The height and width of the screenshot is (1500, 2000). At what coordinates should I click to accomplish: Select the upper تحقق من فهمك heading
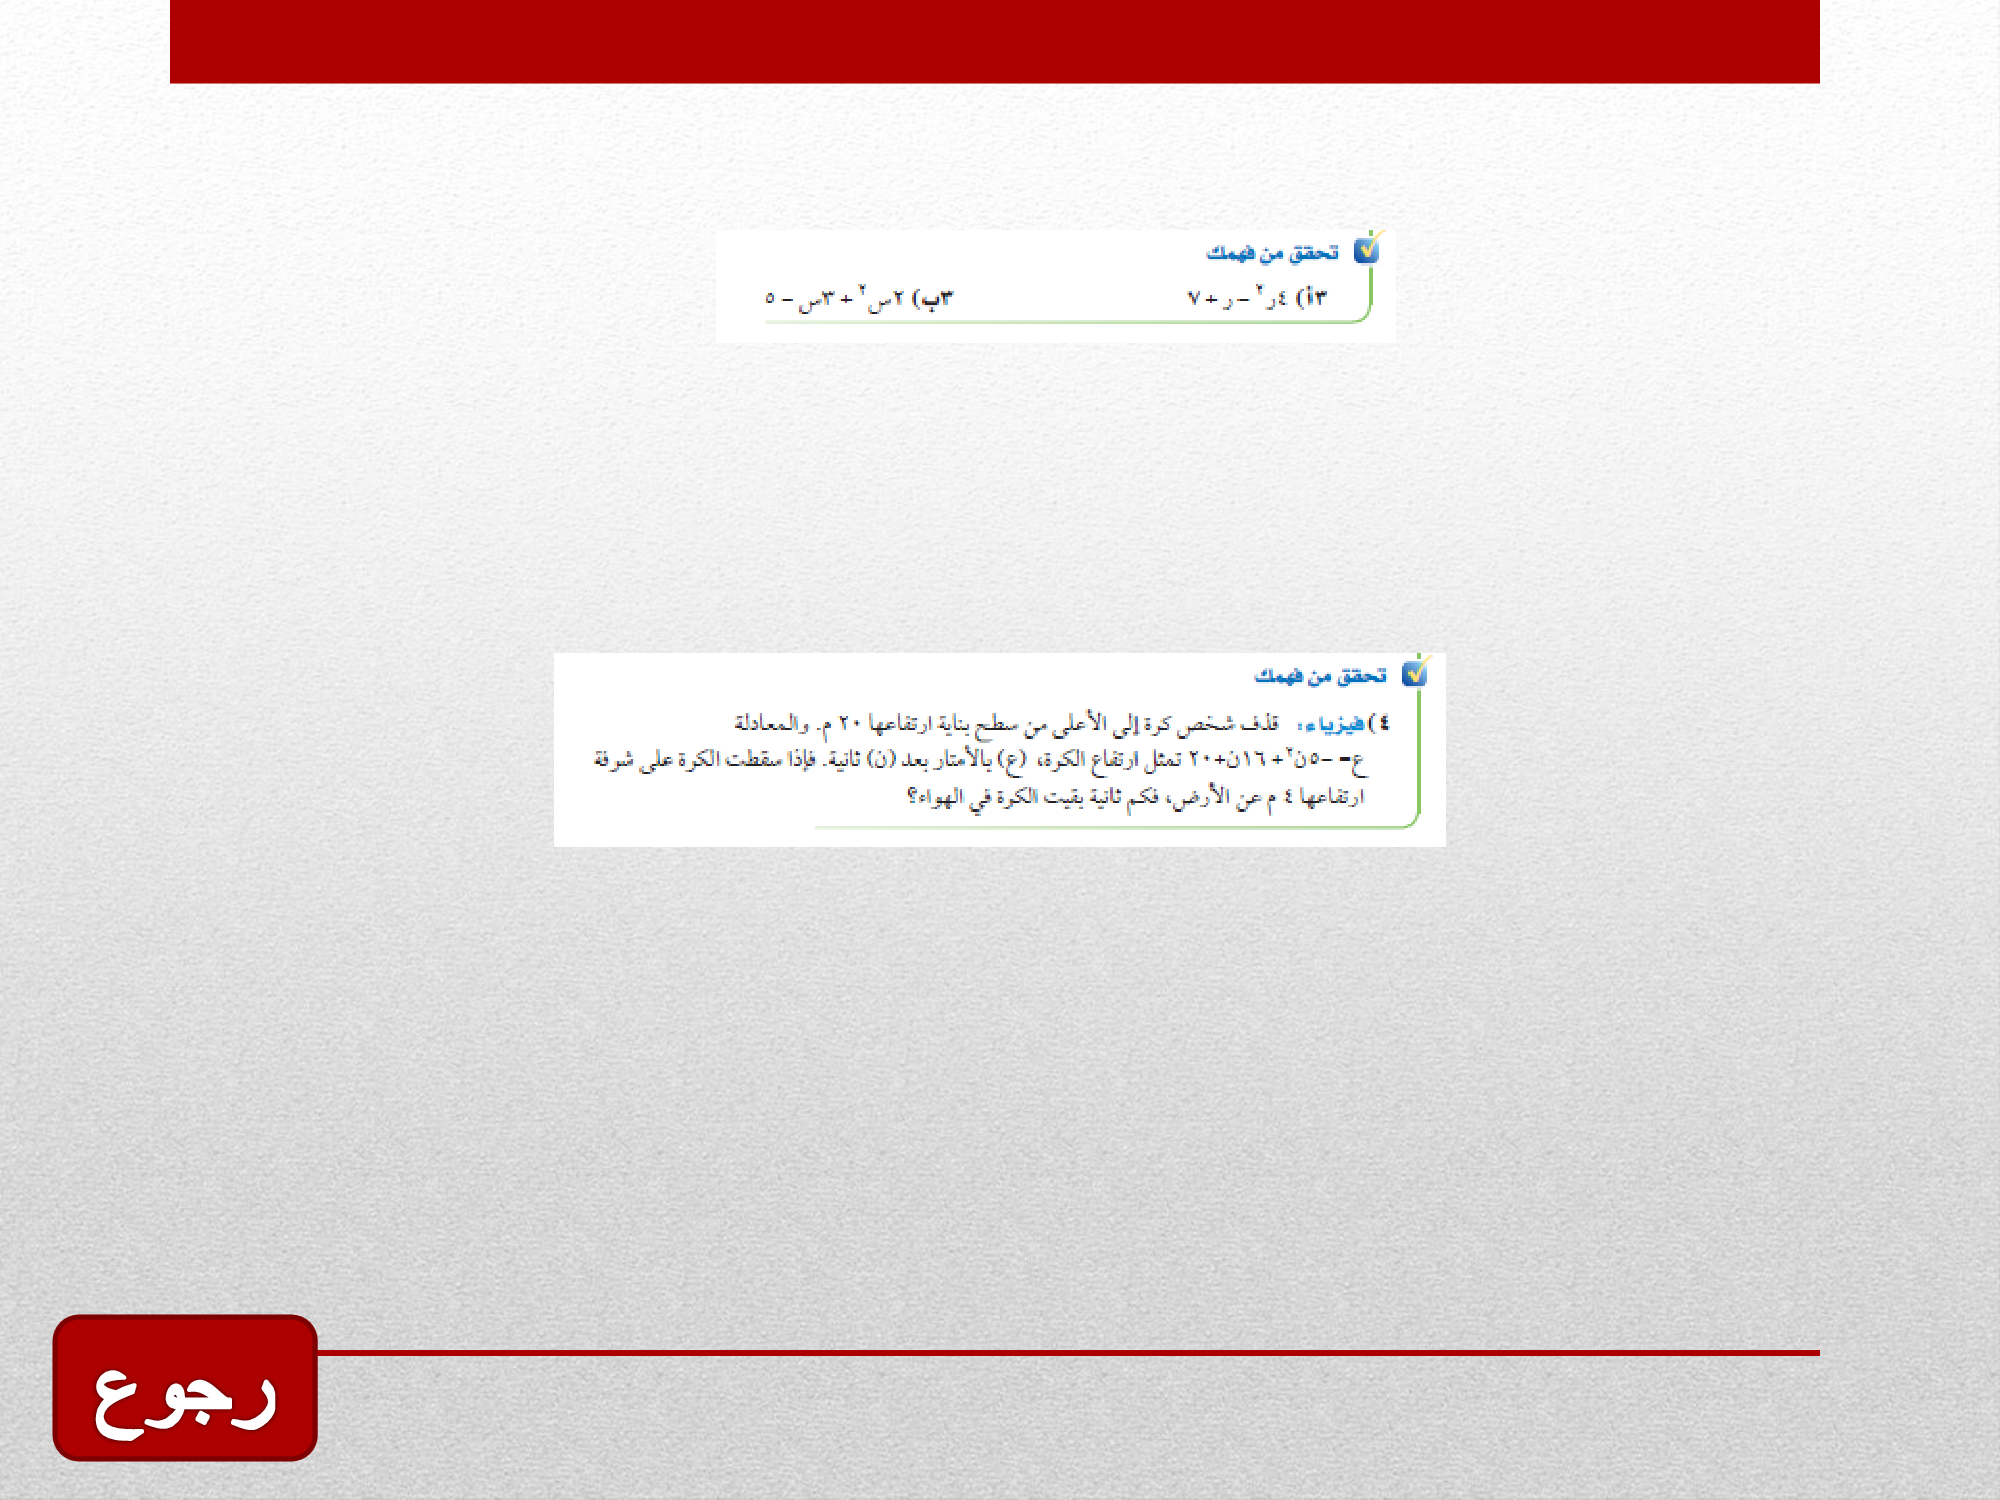tap(1272, 253)
